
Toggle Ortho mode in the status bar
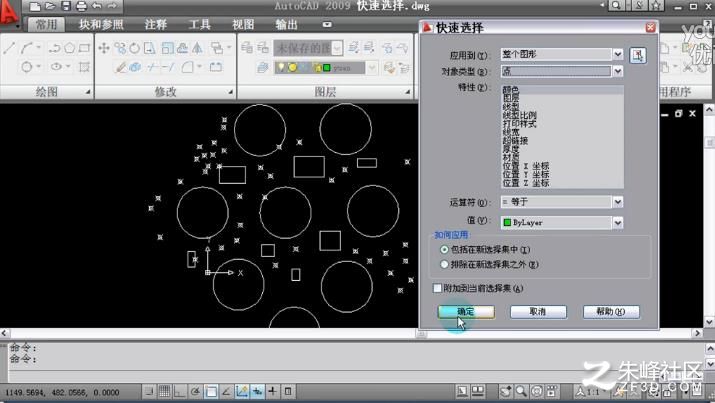[x=180, y=391]
